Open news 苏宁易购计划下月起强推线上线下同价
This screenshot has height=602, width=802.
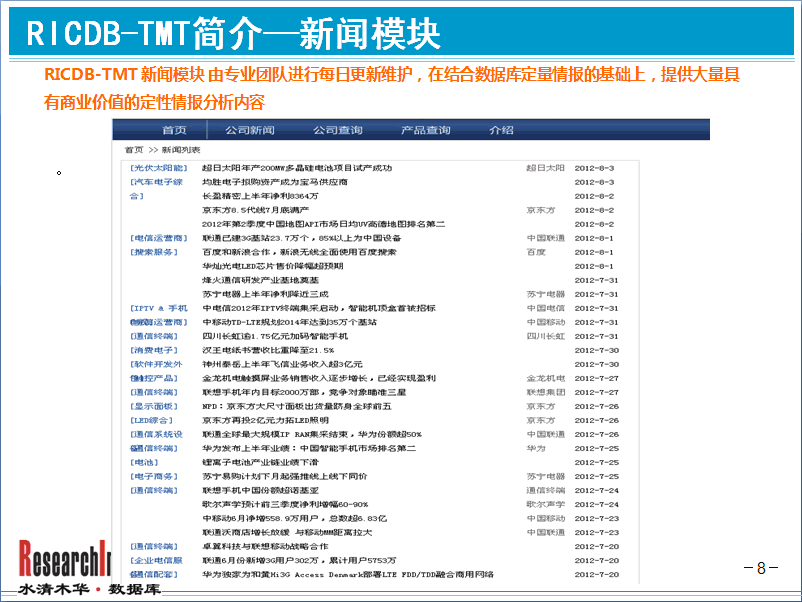(284, 476)
